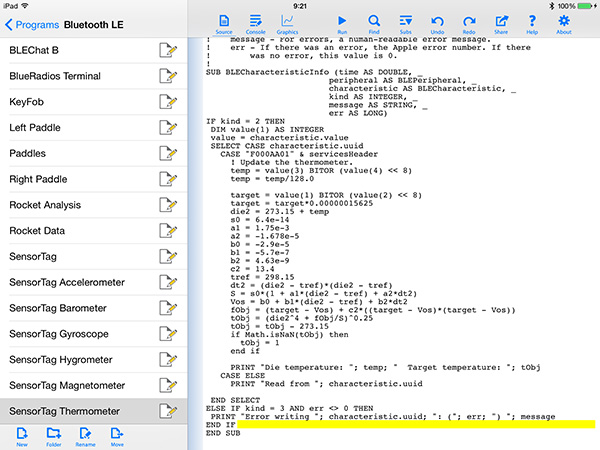
Task: Open Help with the question mark icon
Action: click(x=532, y=24)
